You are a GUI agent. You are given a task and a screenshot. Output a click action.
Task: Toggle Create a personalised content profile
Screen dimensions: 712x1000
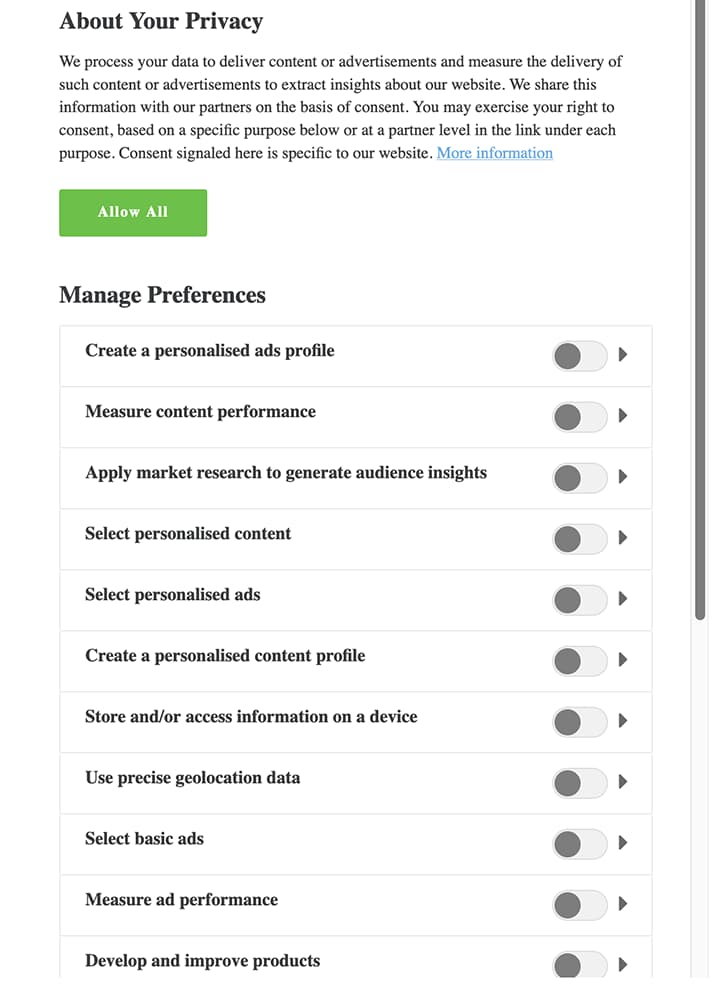tap(581, 661)
